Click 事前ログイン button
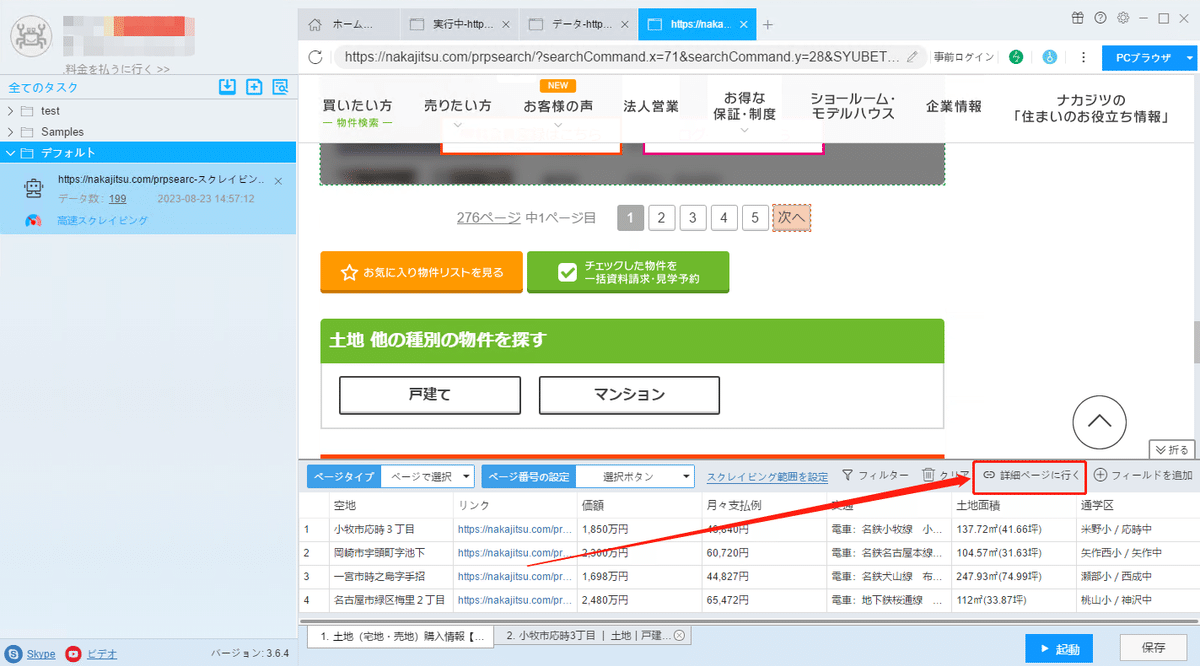This screenshot has width=1200, height=666. [963, 57]
